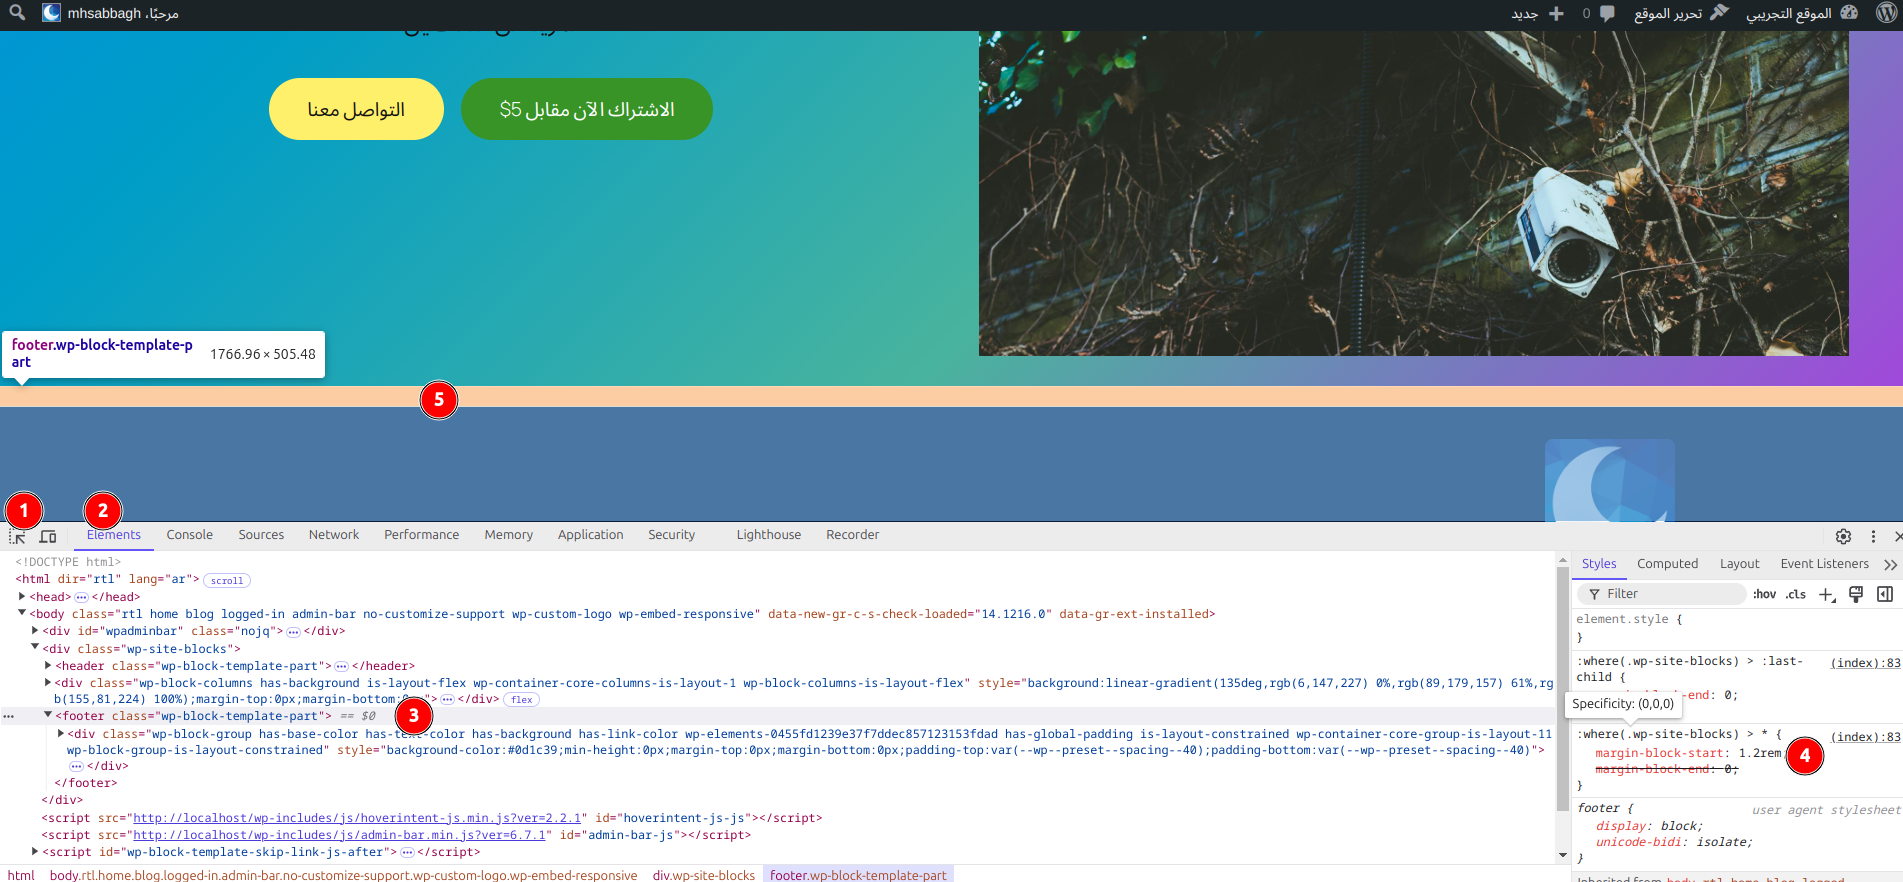
Task: Click the search magnifier in admin bar
Action: tap(17, 13)
